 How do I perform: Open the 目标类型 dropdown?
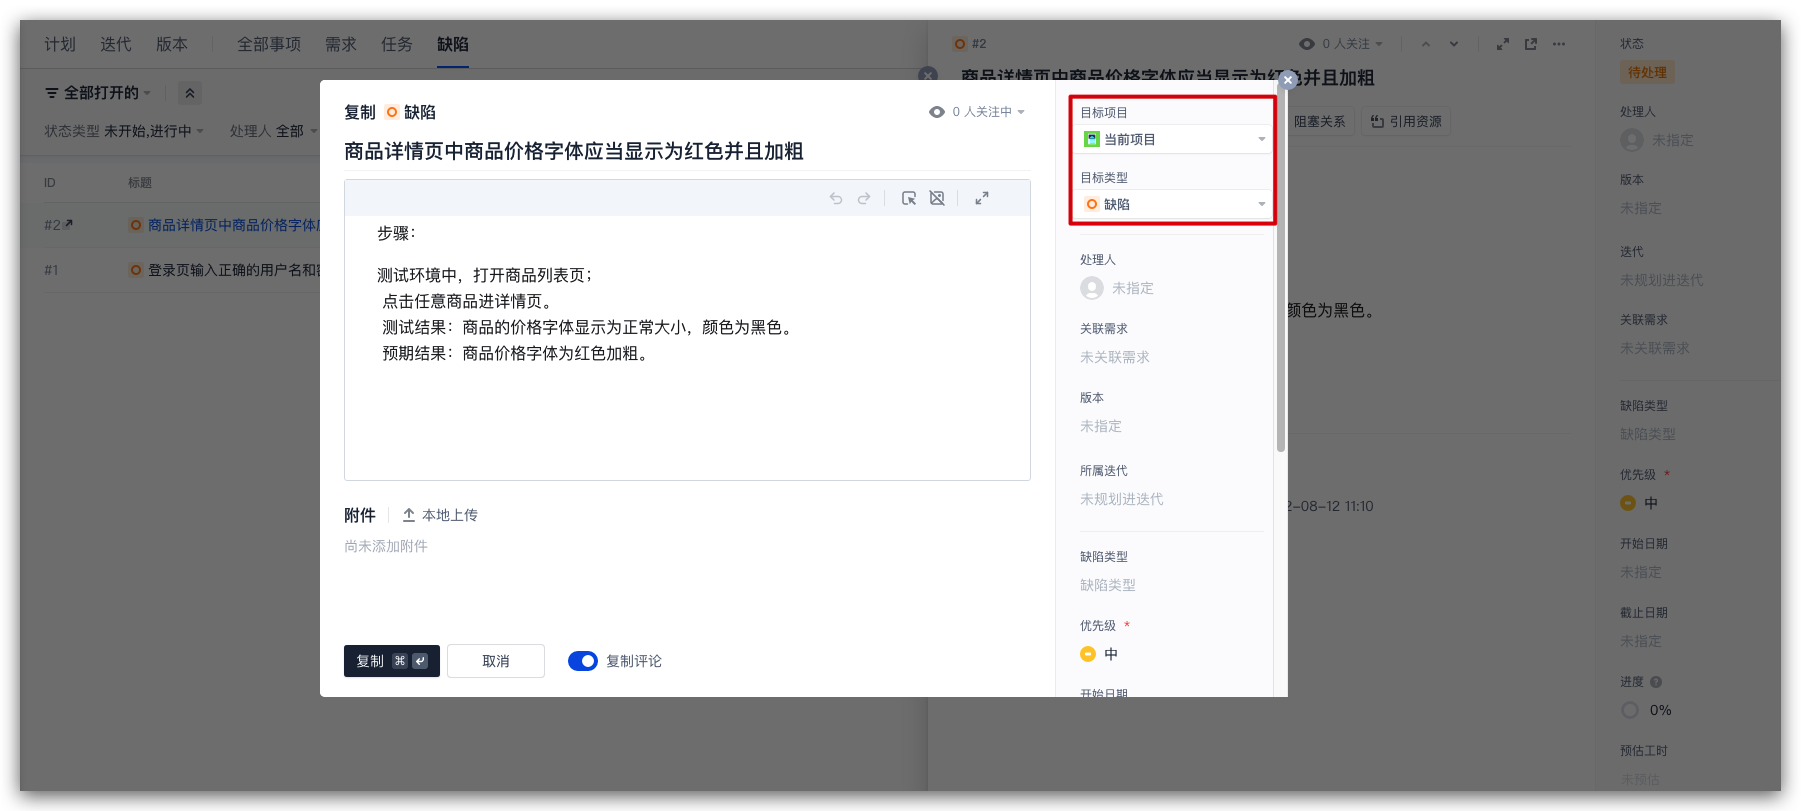pyautogui.click(x=1174, y=204)
